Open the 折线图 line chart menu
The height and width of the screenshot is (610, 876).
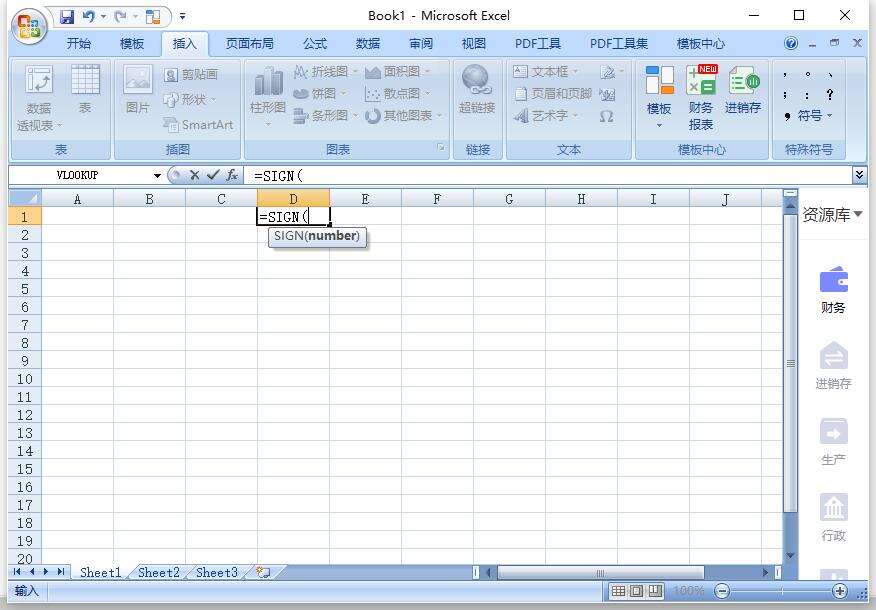pos(325,72)
